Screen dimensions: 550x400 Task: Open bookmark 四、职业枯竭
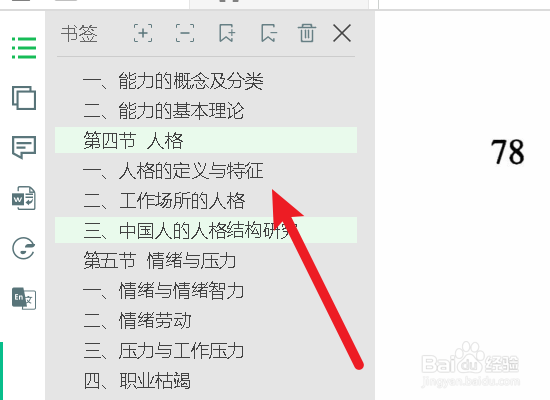[x=137, y=381]
